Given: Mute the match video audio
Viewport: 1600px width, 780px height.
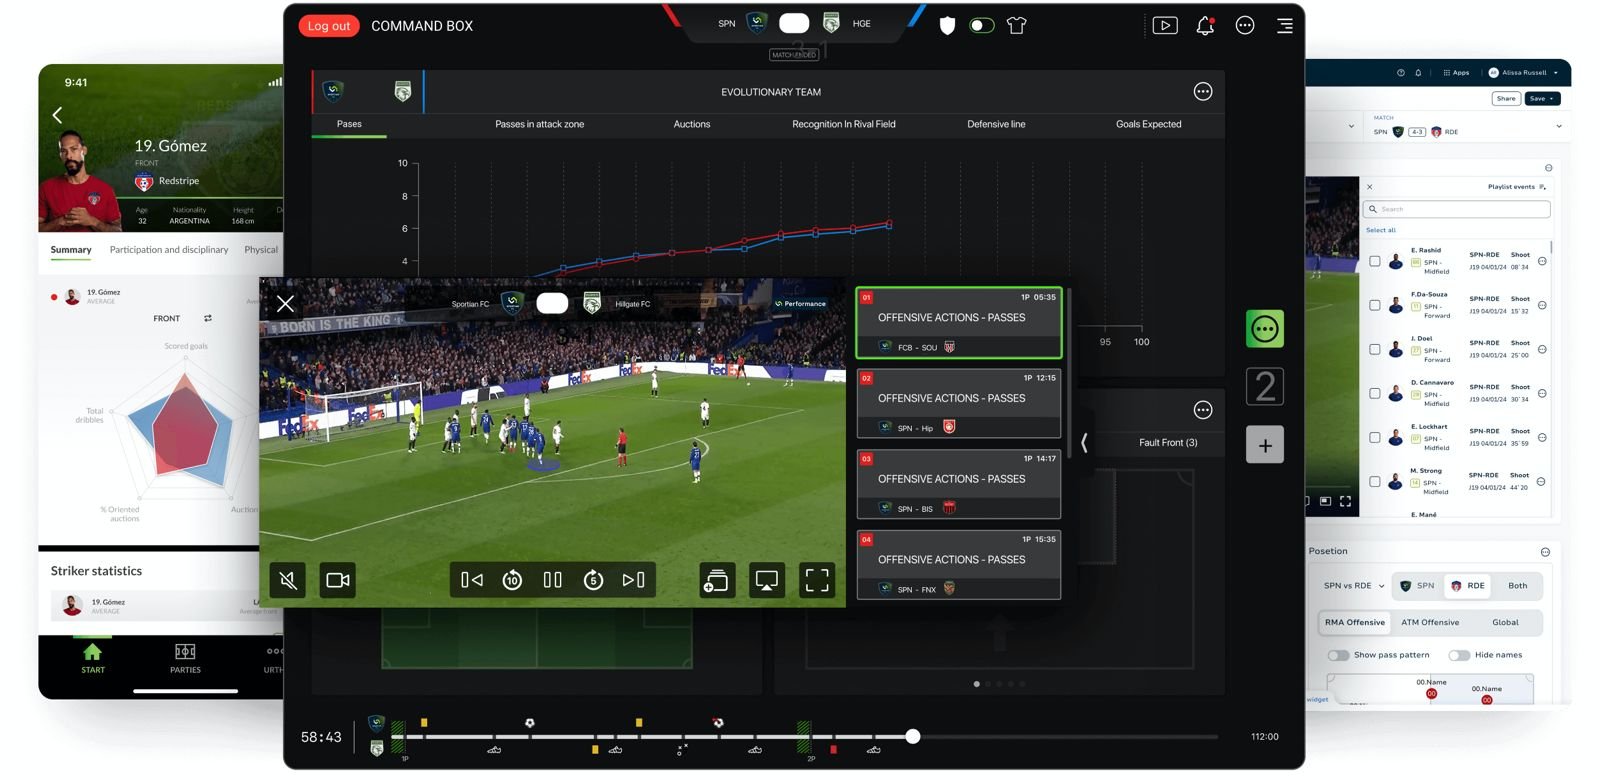Looking at the screenshot, I should click(288, 580).
